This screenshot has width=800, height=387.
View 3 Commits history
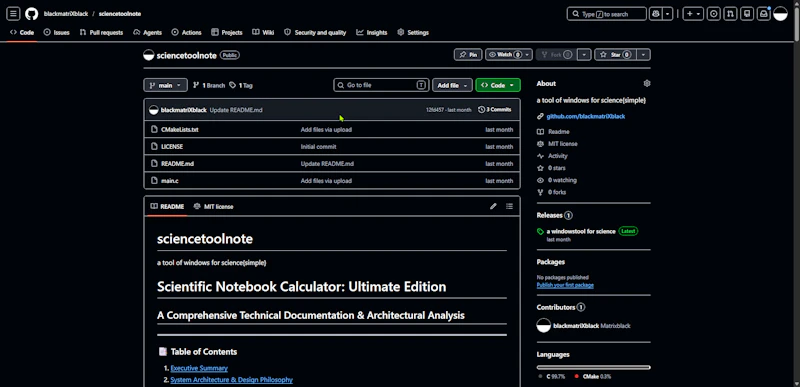pyautogui.click(x=494, y=110)
